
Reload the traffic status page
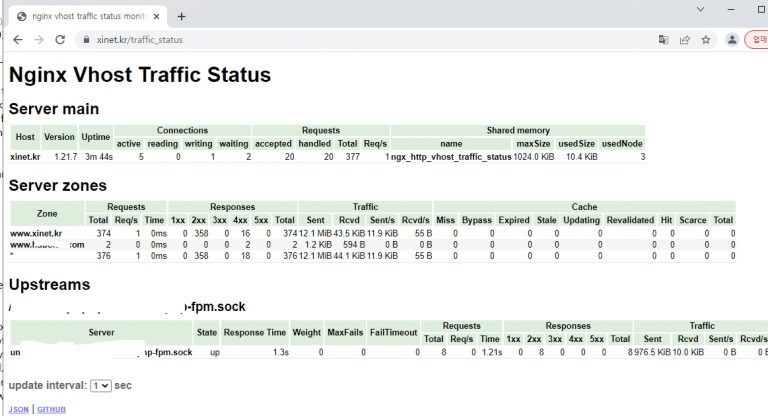coord(60,40)
